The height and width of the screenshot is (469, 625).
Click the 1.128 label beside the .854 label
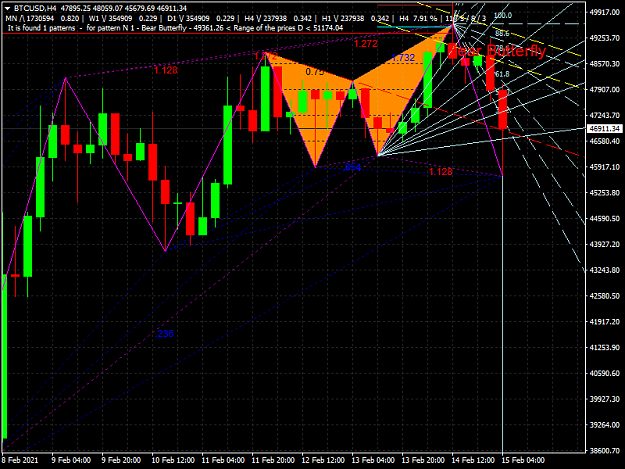point(440,172)
